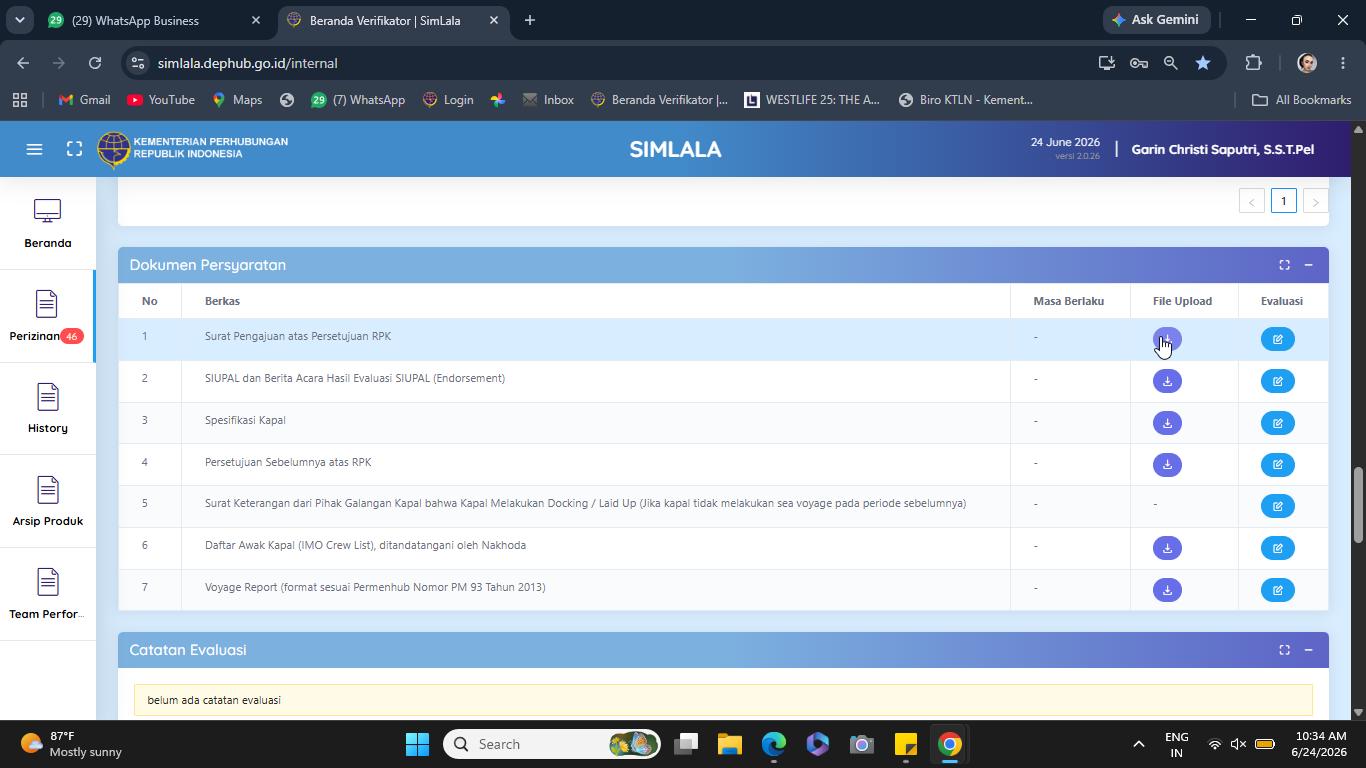This screenshot has width=1366, height=768.
Task: Open the hamburger sidebar menu
Action: (x=34, y=149)
